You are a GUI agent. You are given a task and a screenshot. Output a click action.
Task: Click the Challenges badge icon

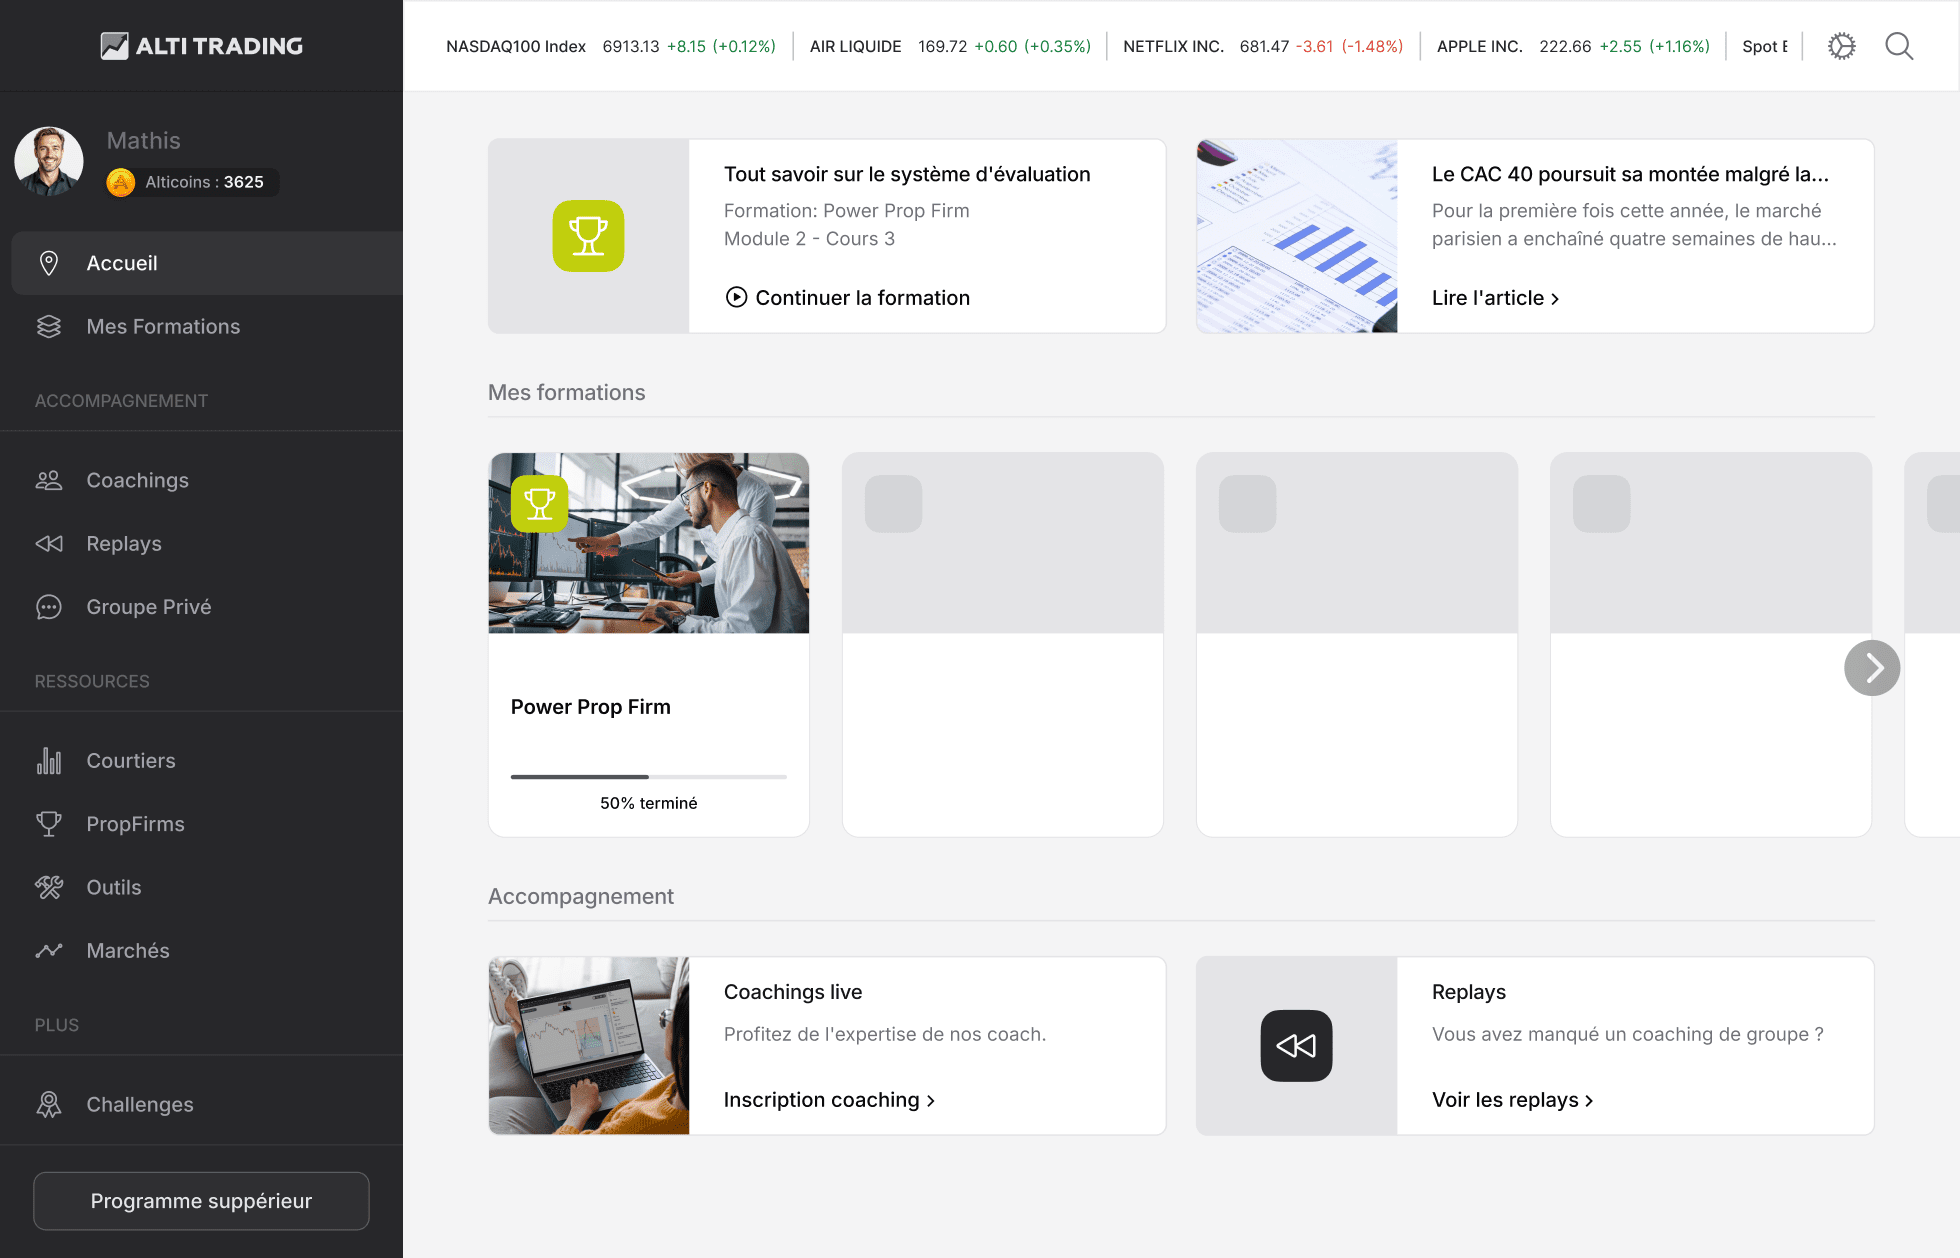(x=48, y=1104)
